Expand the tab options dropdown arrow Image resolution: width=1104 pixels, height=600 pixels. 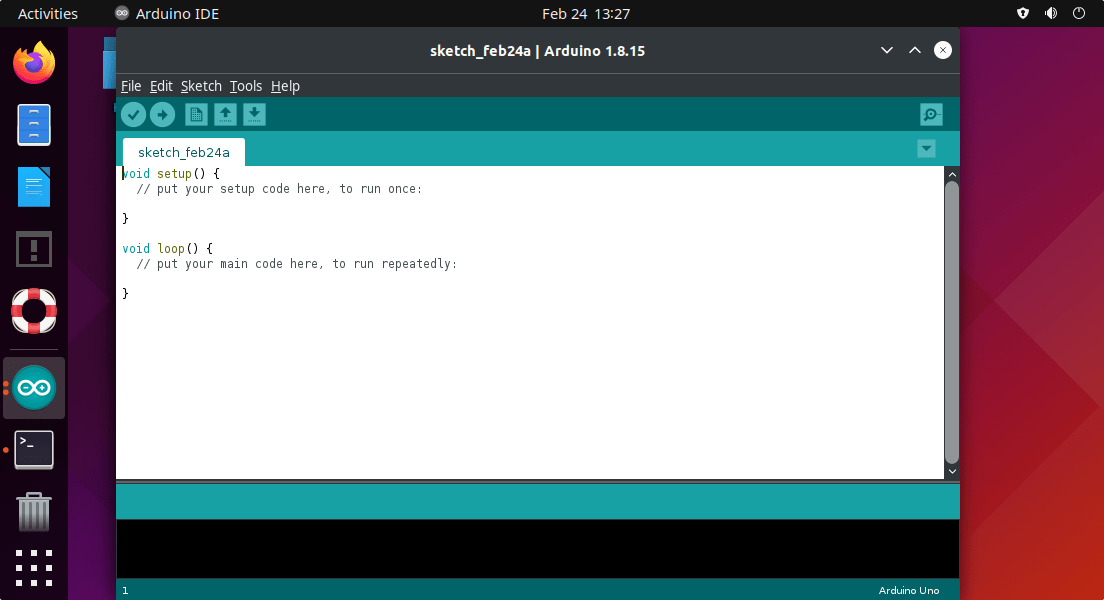pos(926,149)
